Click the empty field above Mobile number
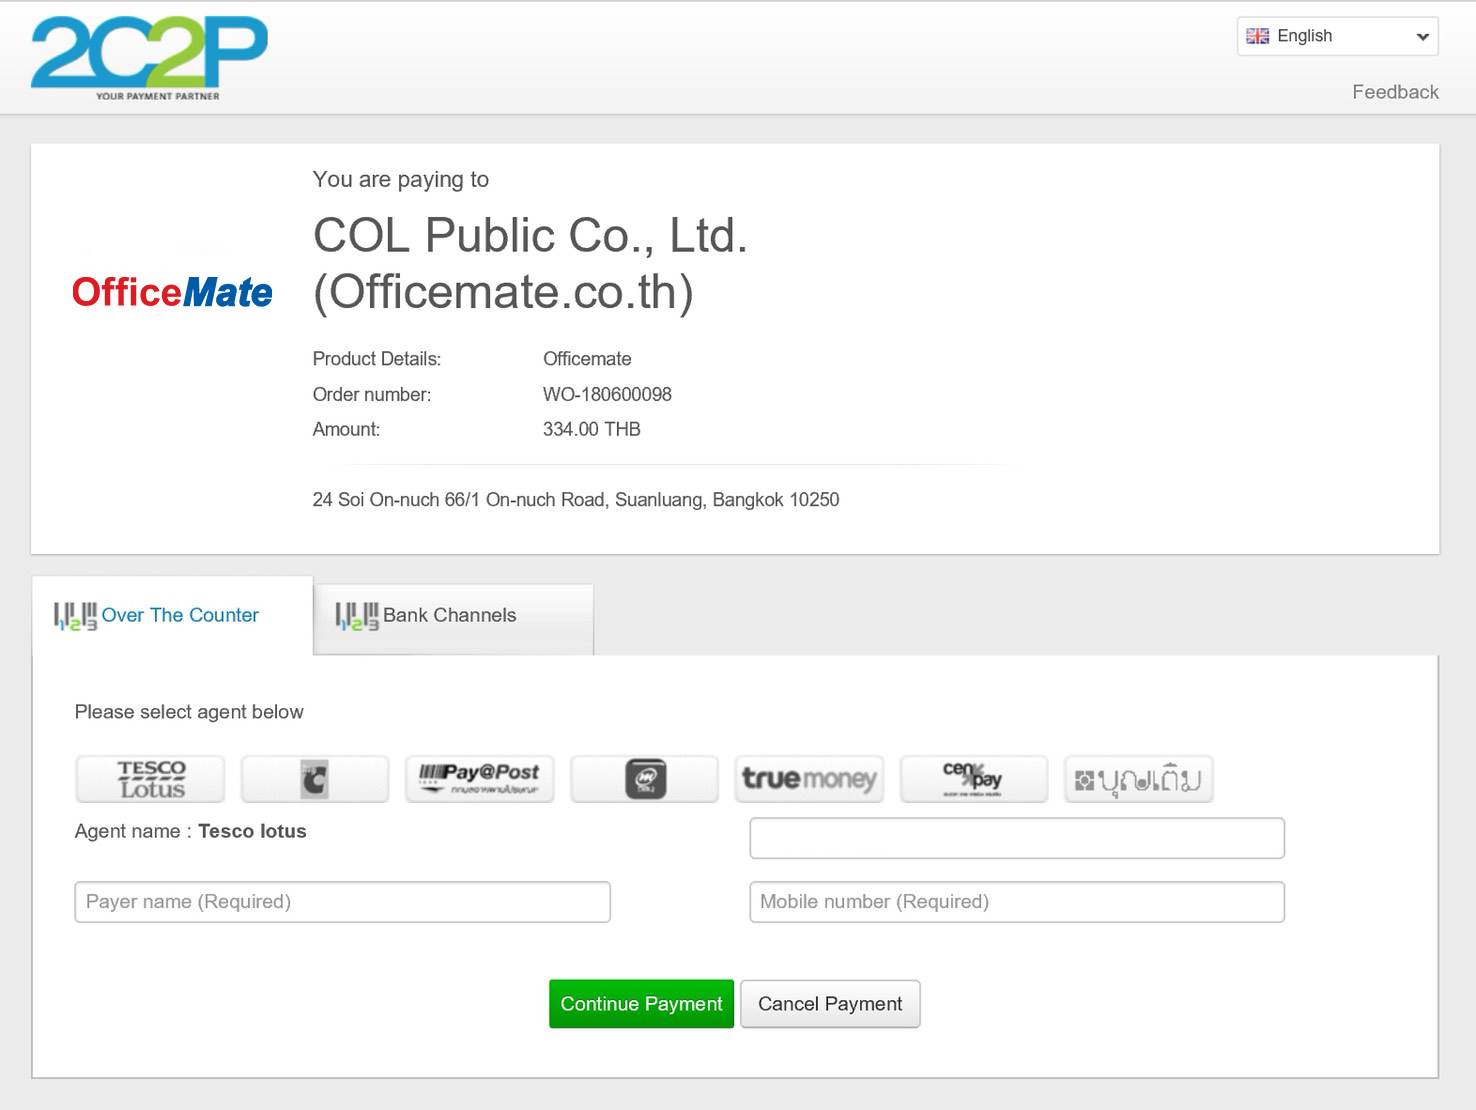Screen dimensions: 1476x1110 point(1017,838)
